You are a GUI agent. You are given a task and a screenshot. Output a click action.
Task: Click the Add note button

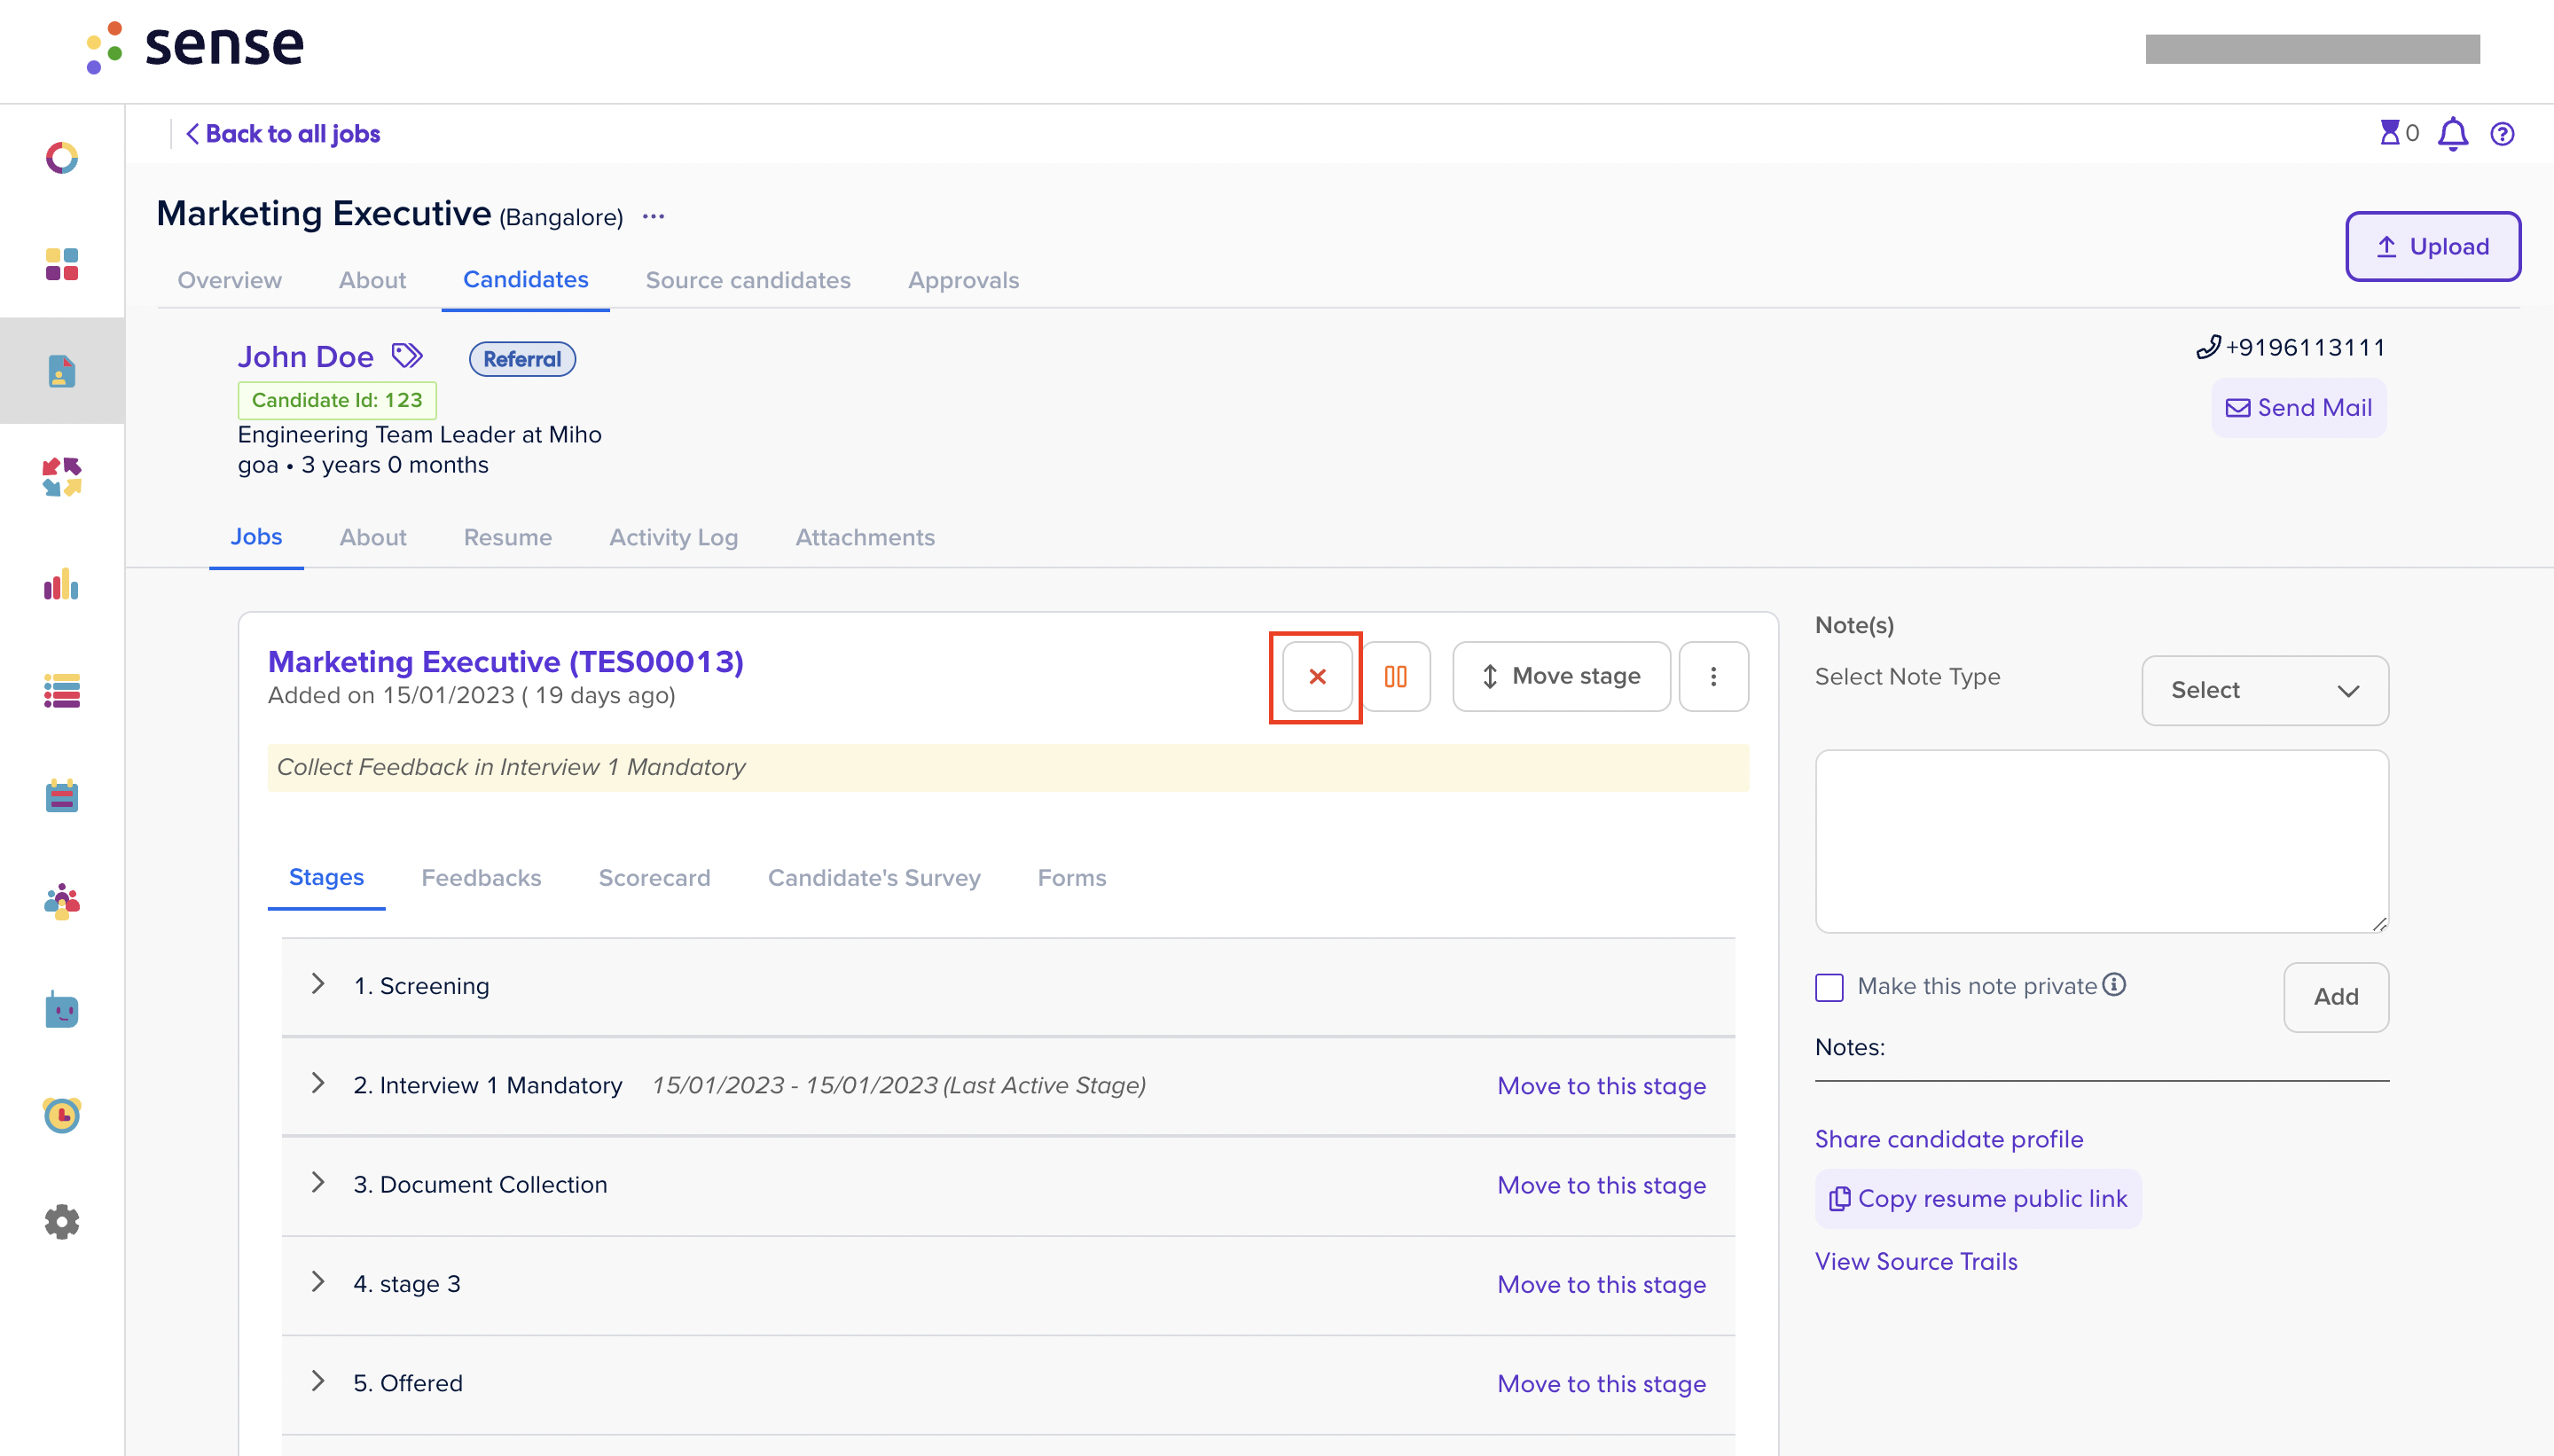pyautogui.click(x=2336, y=997)
